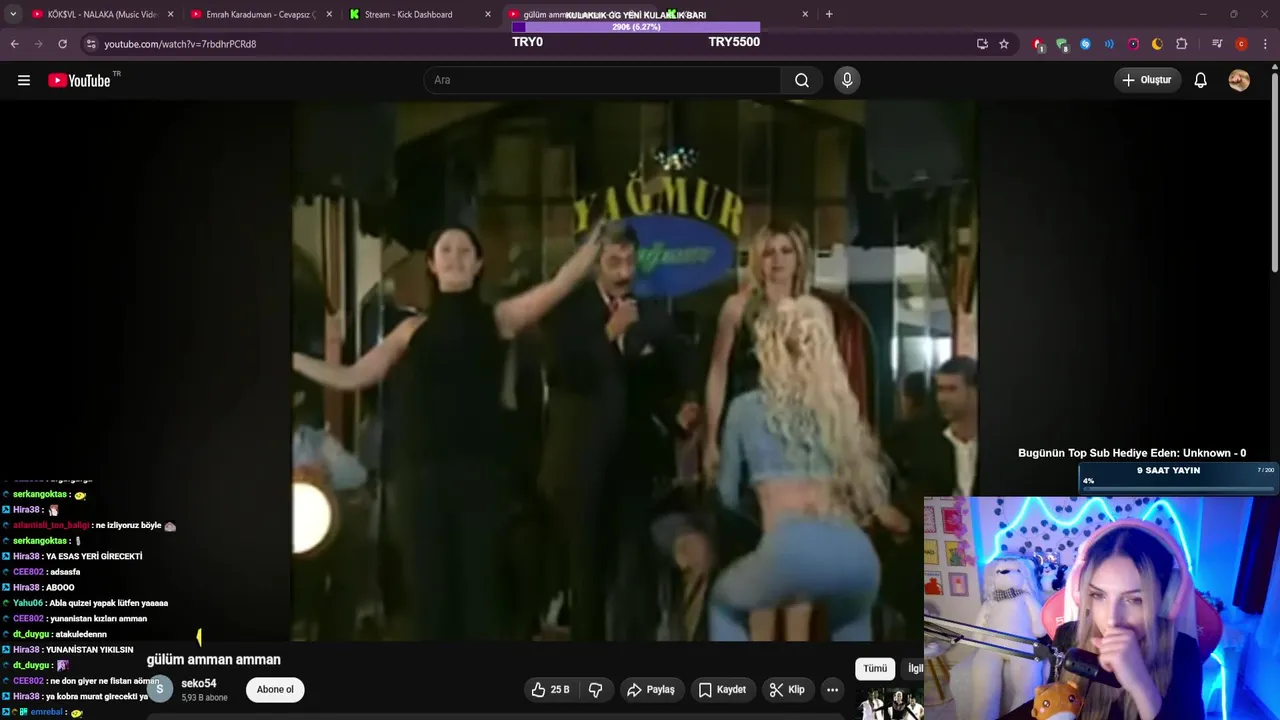
Task: Click the page vertical scrollbar
Action: [x=1275, y=170]
